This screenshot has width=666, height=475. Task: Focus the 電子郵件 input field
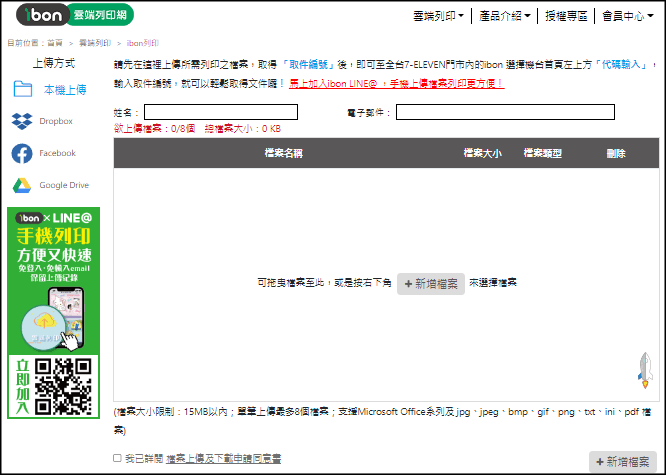tap(504, 112)
